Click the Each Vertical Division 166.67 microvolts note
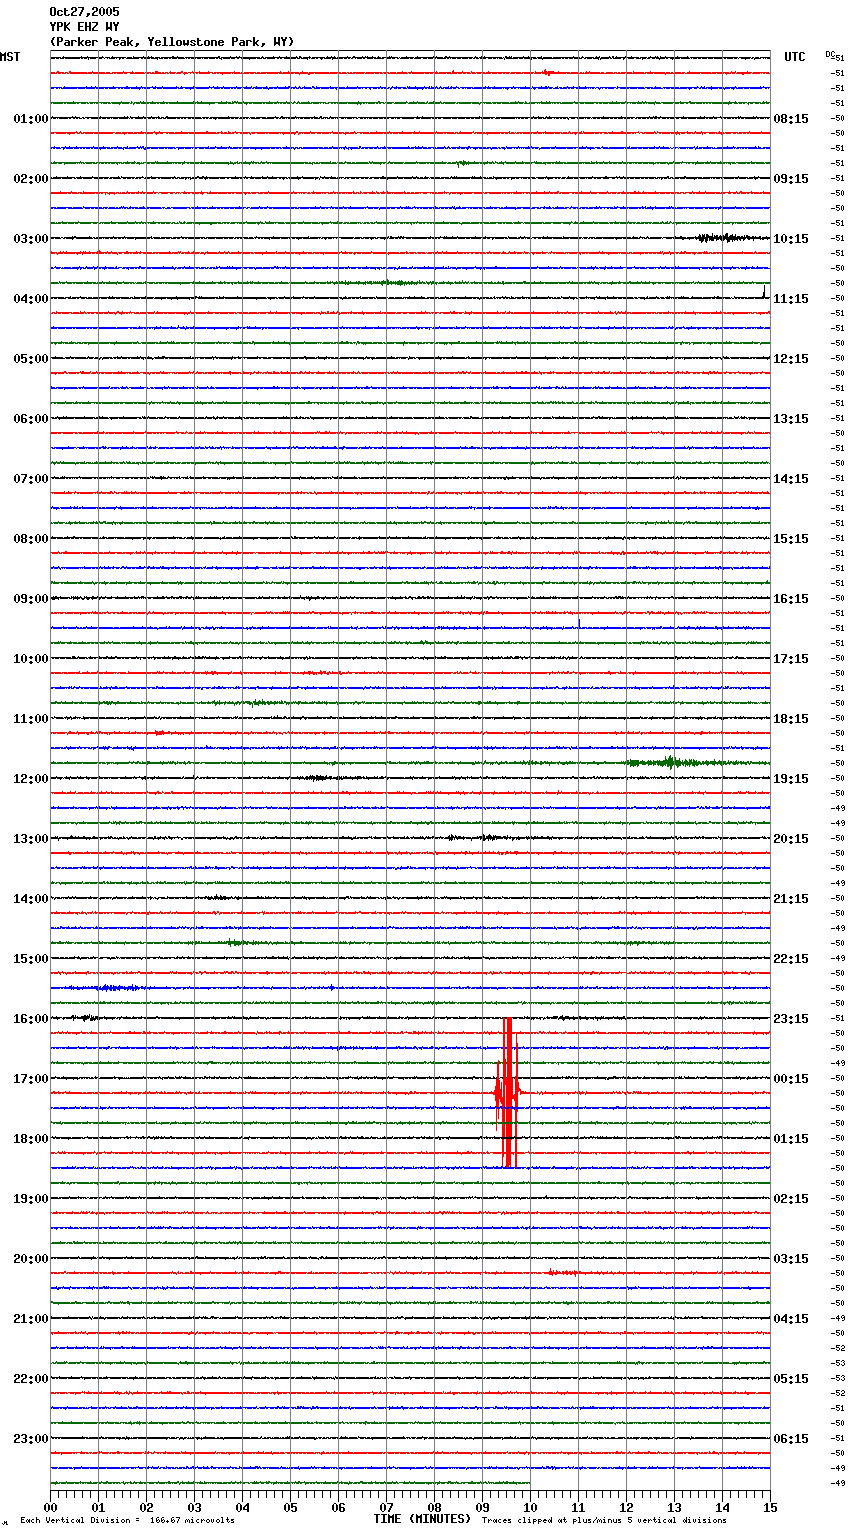The image size is (850, 1534). (127, 1521)
